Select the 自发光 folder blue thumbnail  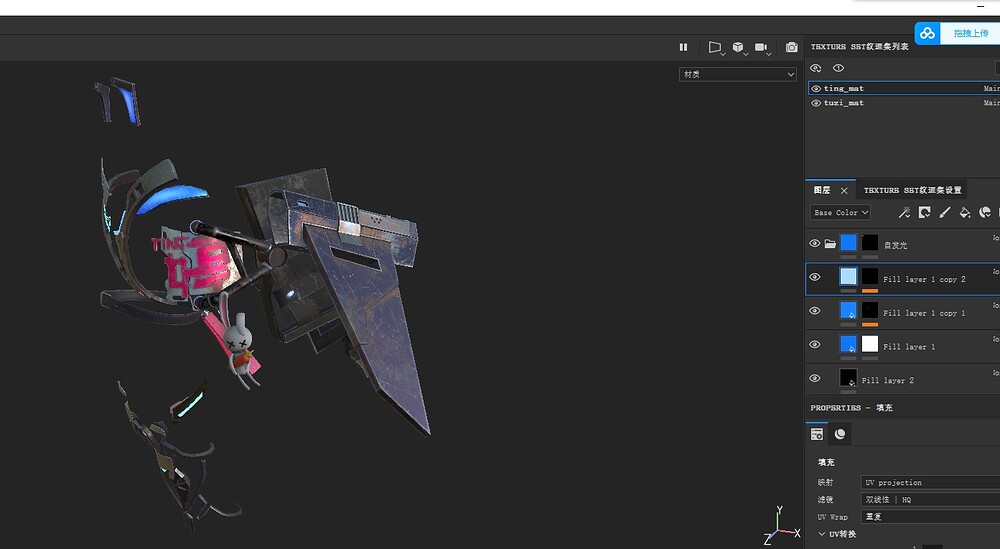tap(848, 243)
